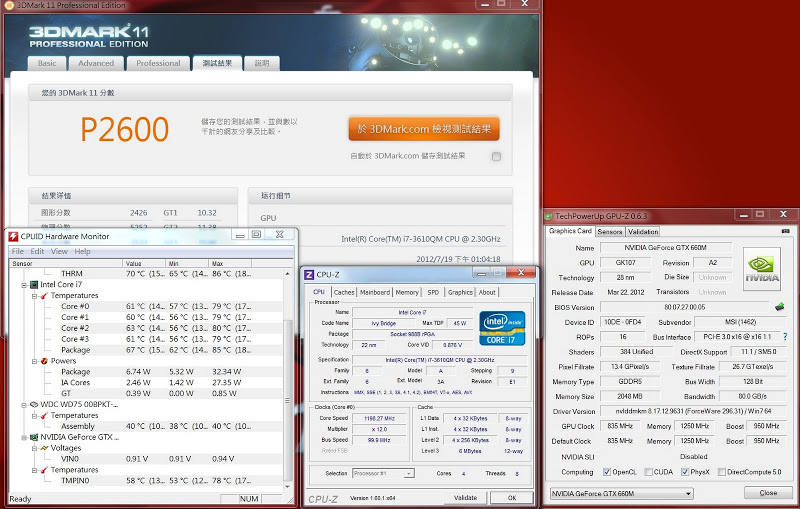The image size is (800, 509).
Task: Click the GPU-Z screenshot camera icon
Action: pyautogui.click(x=786, y=231)
